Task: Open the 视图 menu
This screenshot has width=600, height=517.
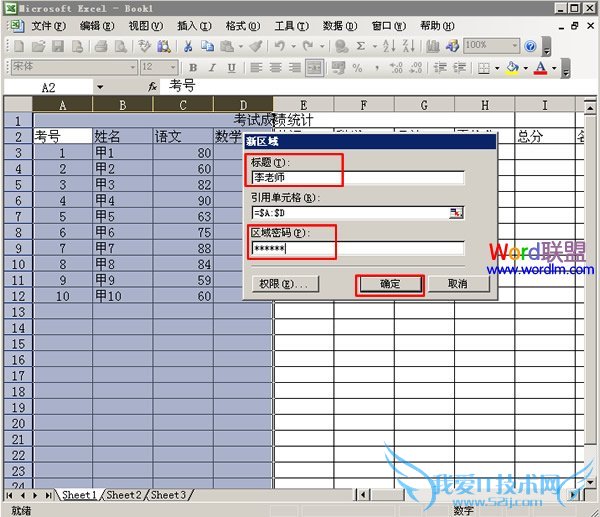Action: pyautogui.click(x=145, y=26)
